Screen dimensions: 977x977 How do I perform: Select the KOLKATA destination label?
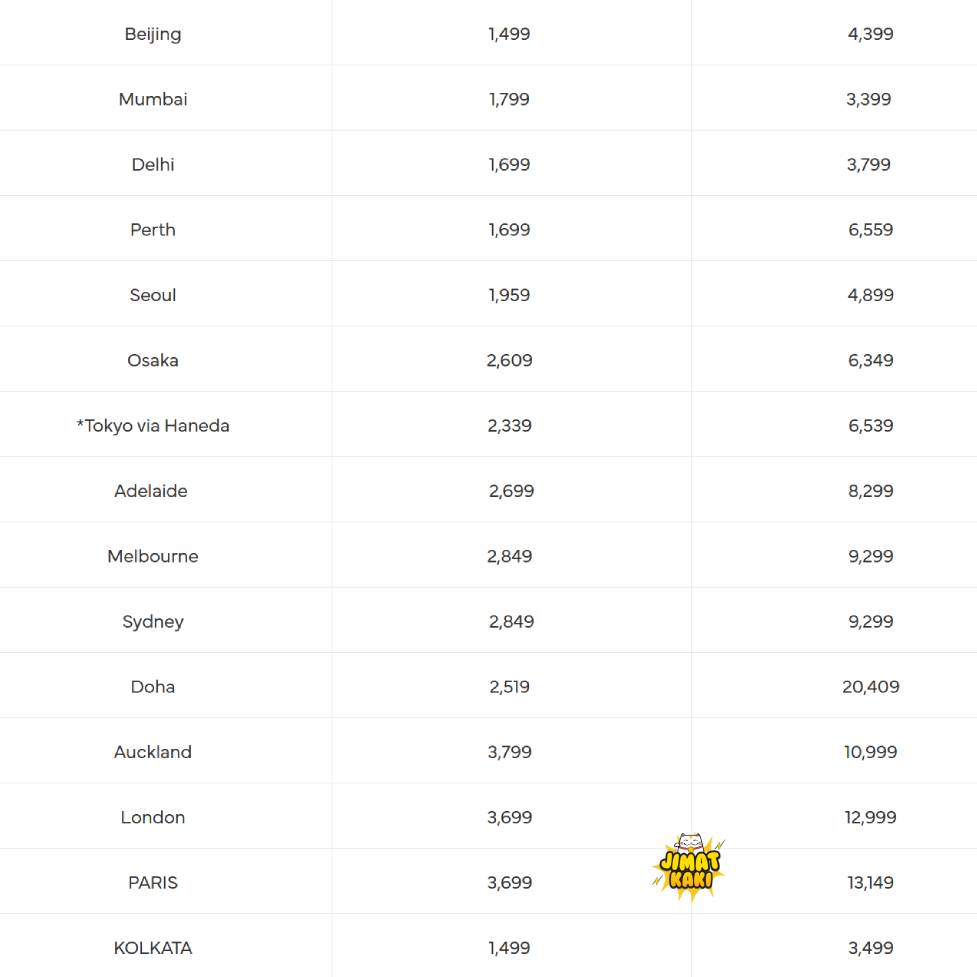(x=153, y=948)
